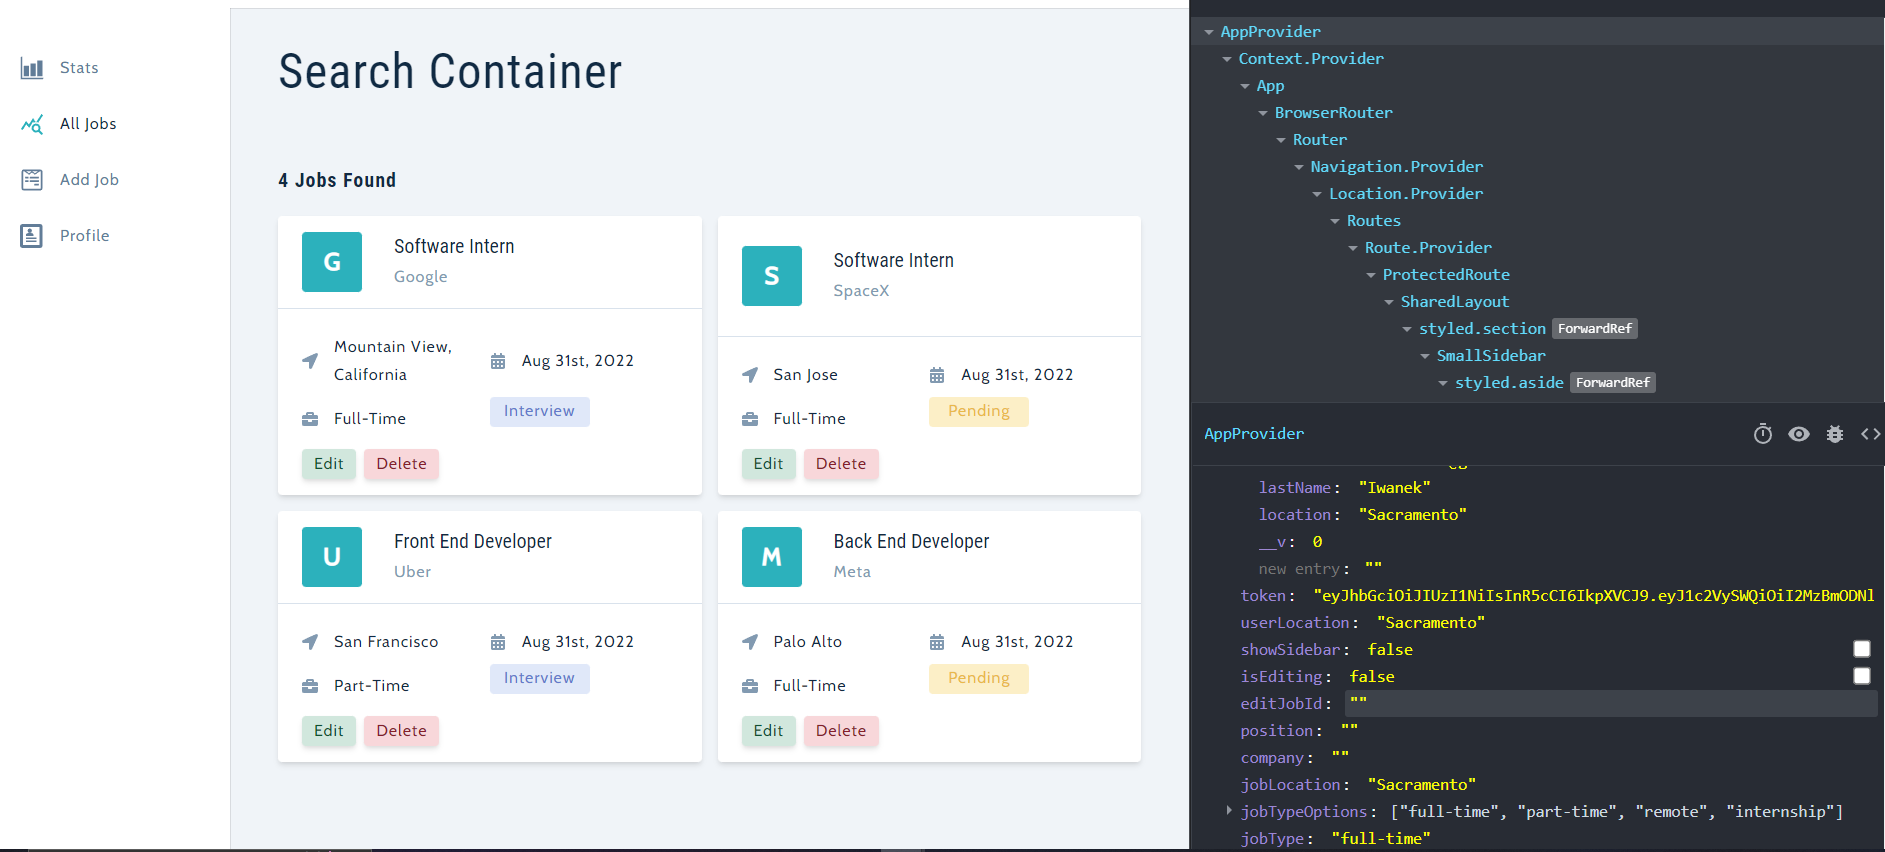Click the Add Job form icon
1885x852 pixels.
click(x=32, y=180)
